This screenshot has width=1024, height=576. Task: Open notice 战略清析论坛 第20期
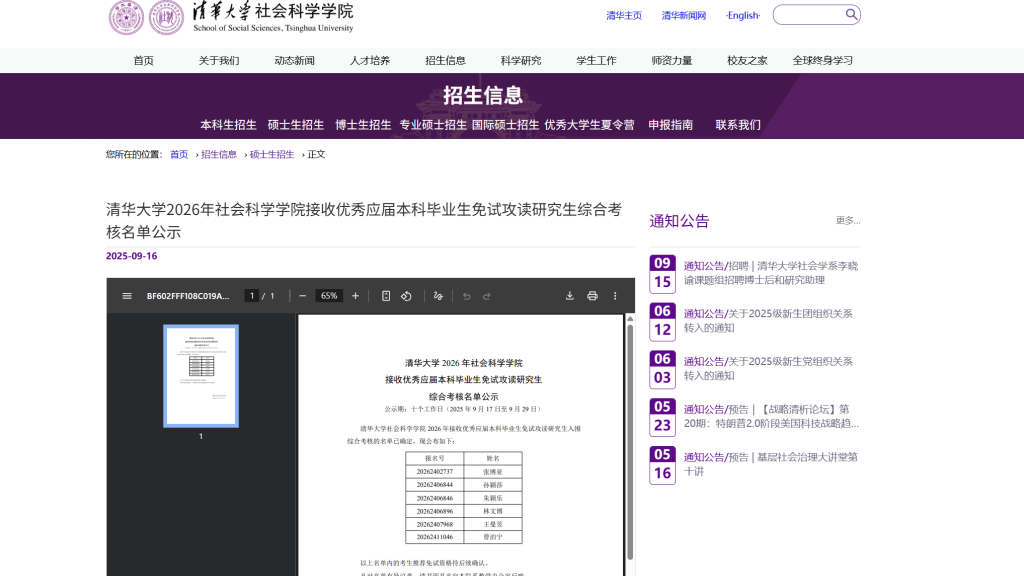point(771,416)
